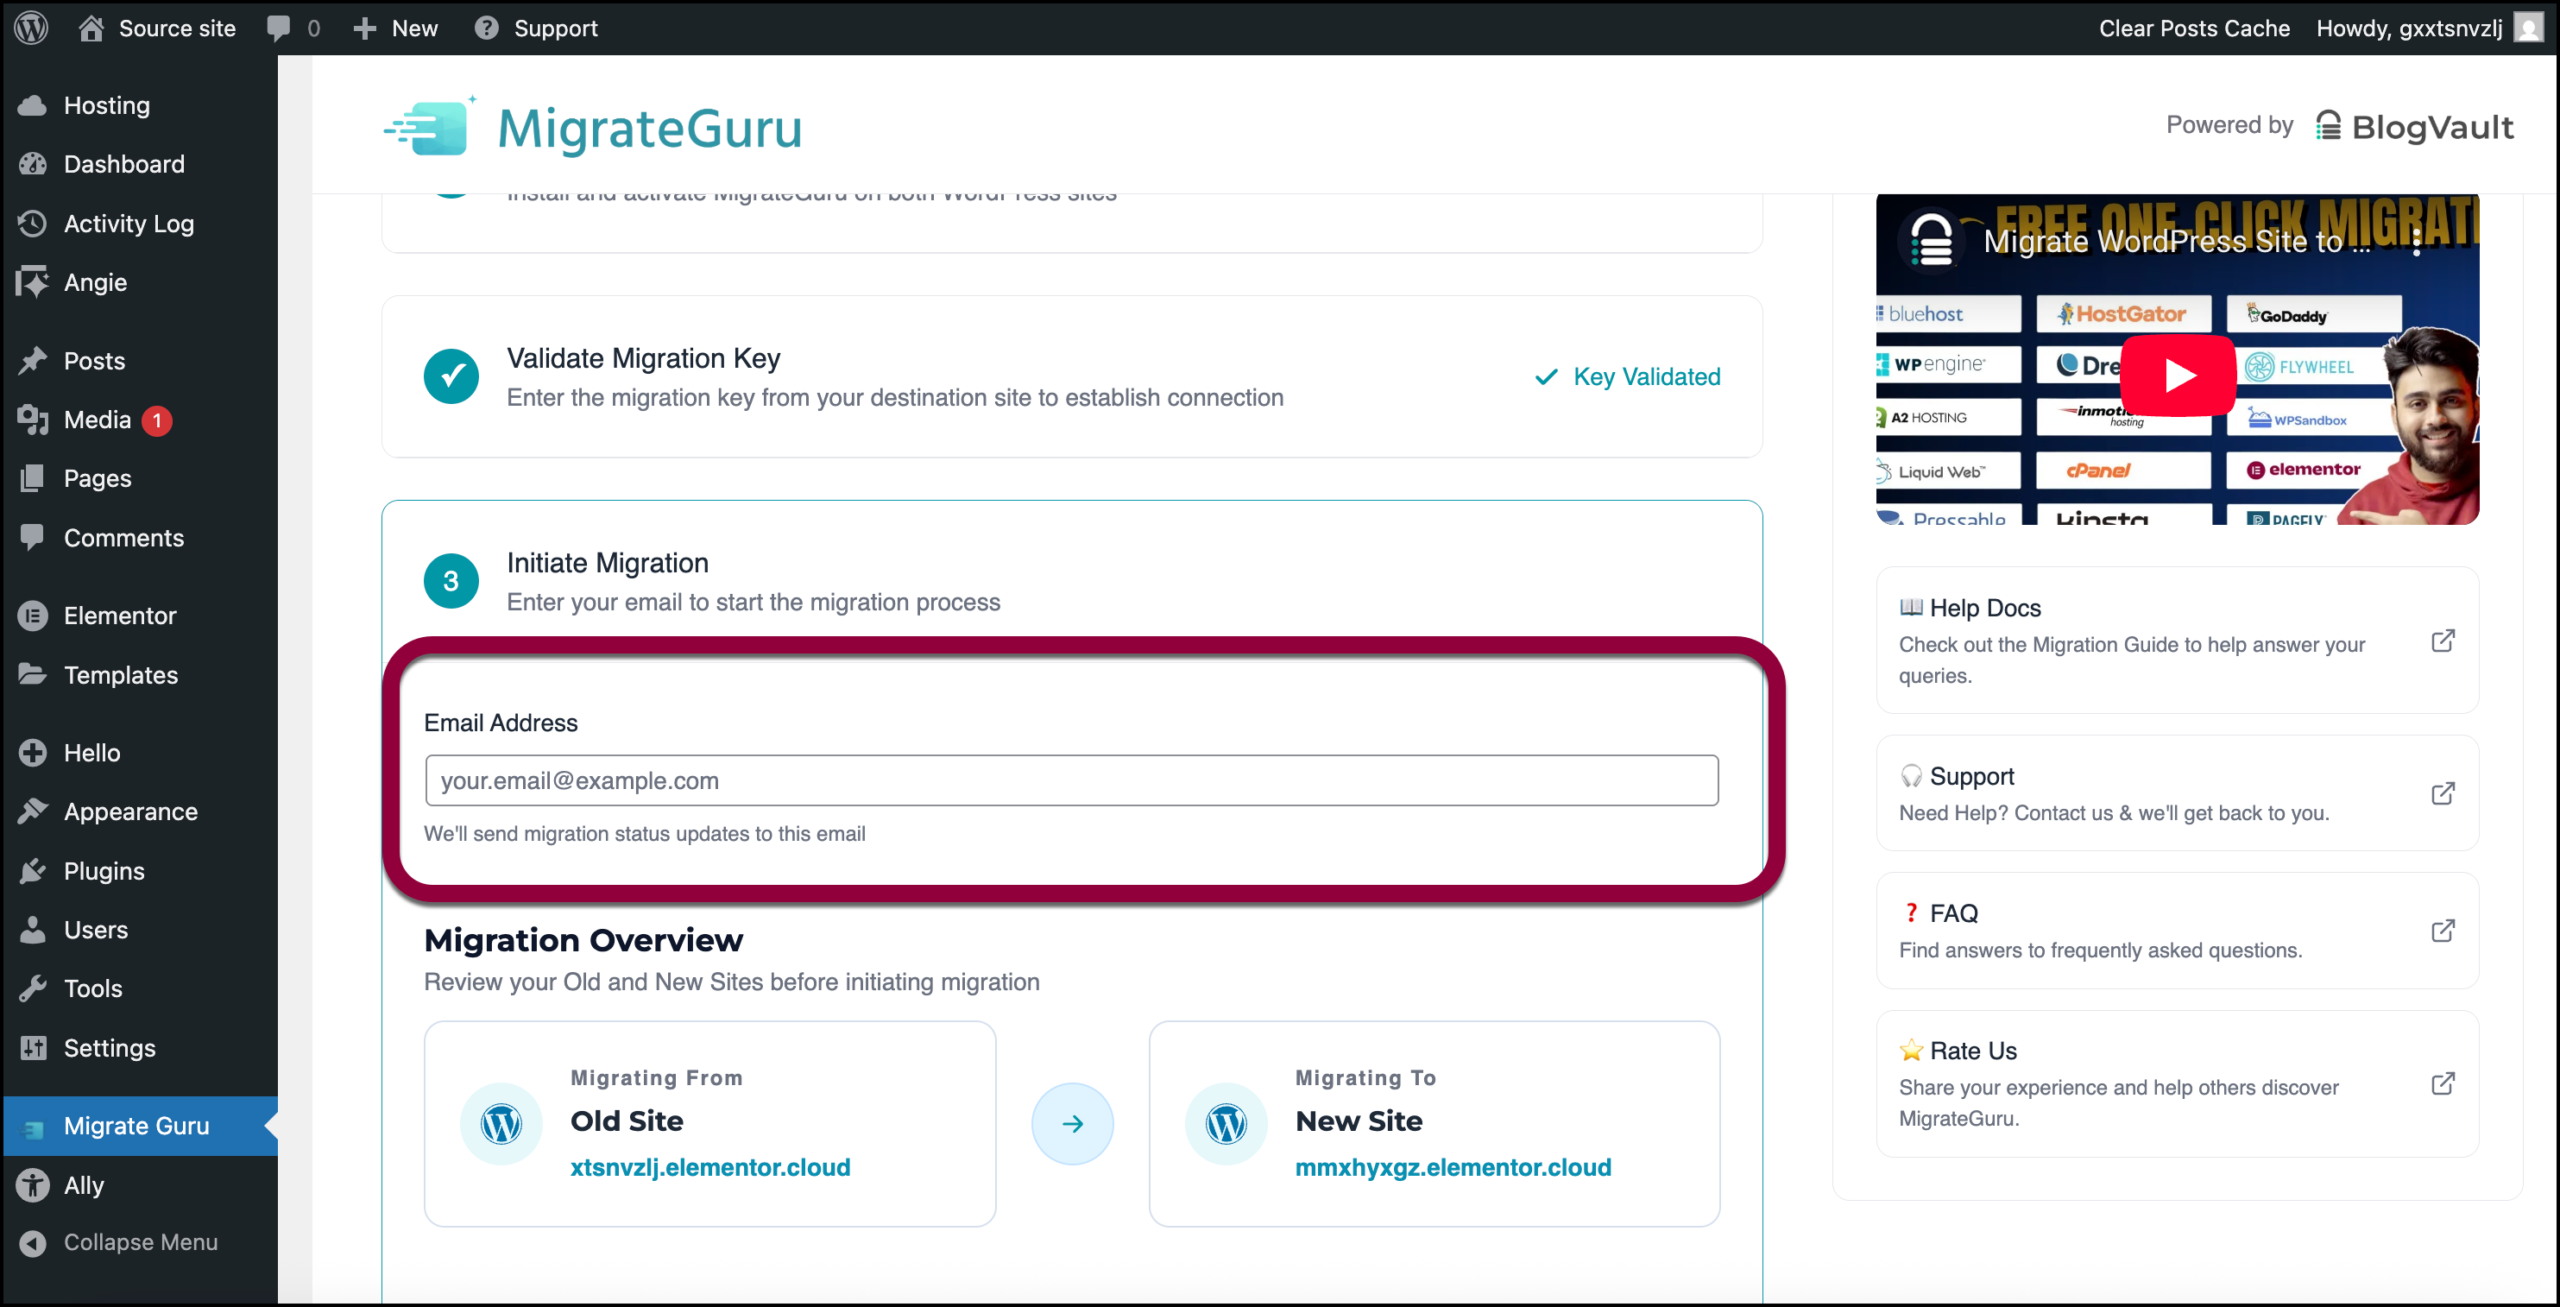Go to Elementor in the sidebar menu
The width and height of the screenshot is (2560, 1307).
pyautogui.click(x=120, y=616)
